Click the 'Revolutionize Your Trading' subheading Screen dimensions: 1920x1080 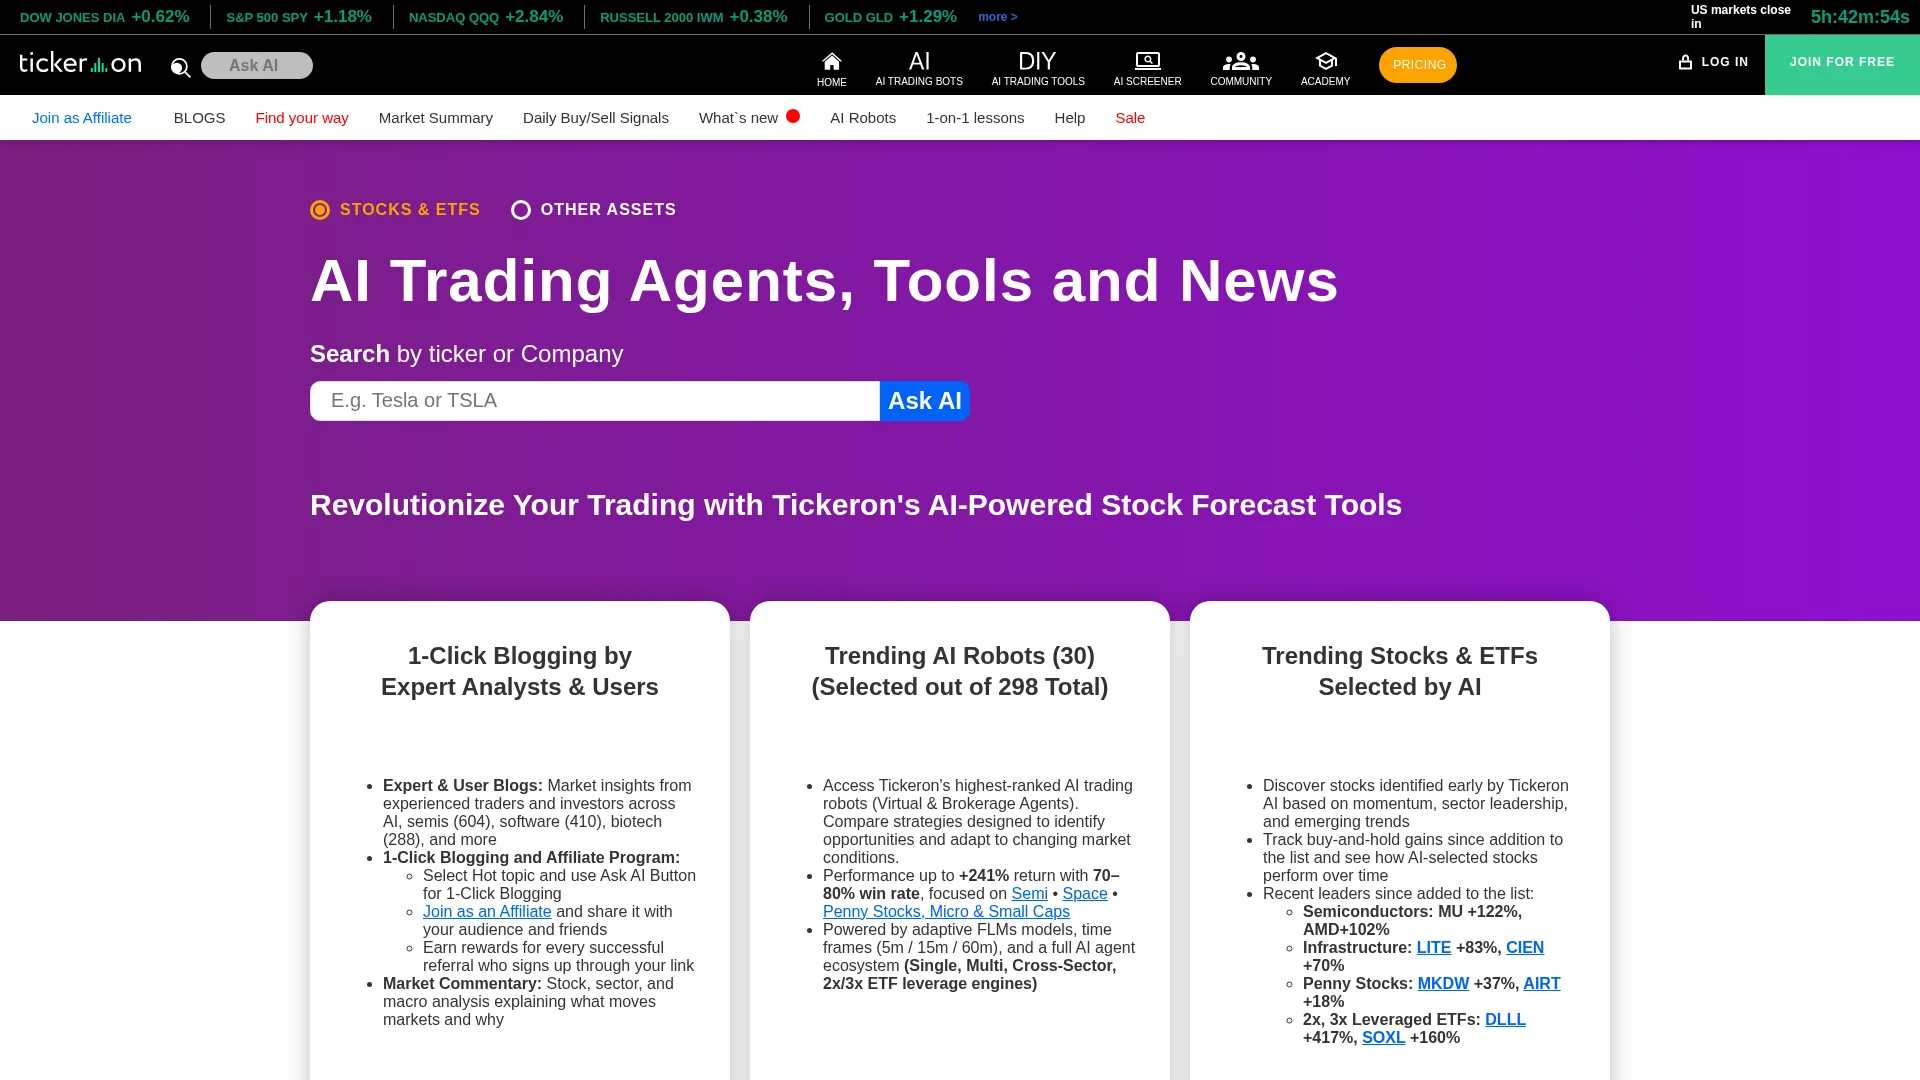[856, 505]
